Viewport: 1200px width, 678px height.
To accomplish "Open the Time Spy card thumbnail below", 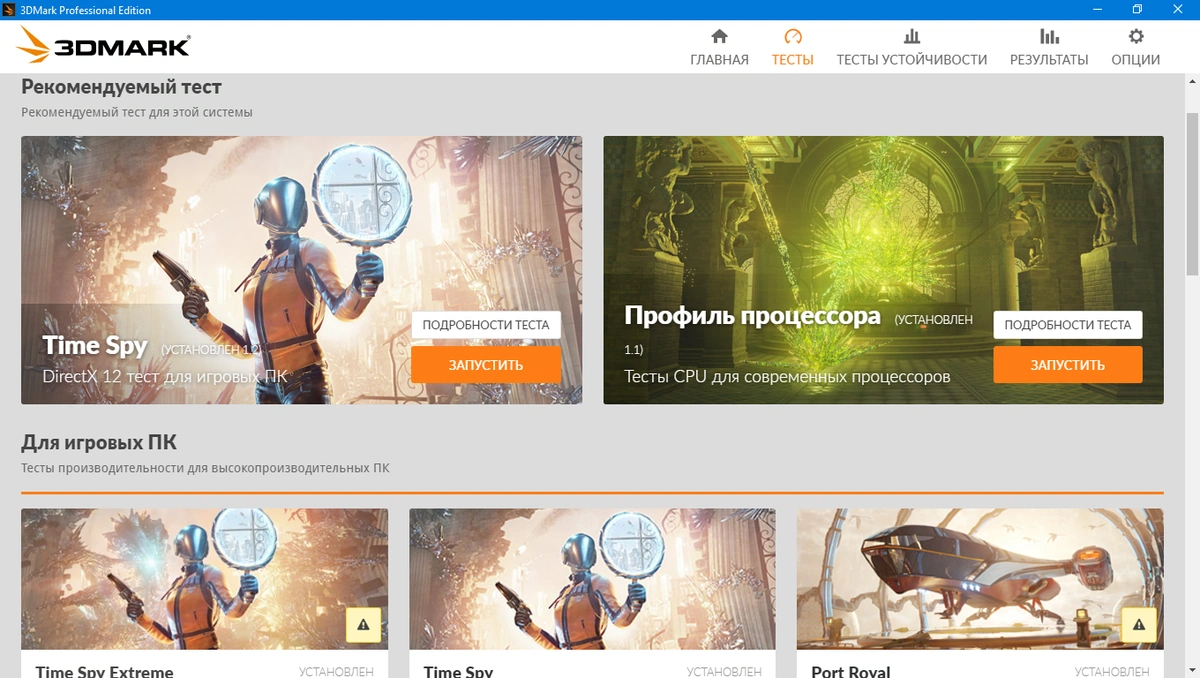I will coord(592,580).
